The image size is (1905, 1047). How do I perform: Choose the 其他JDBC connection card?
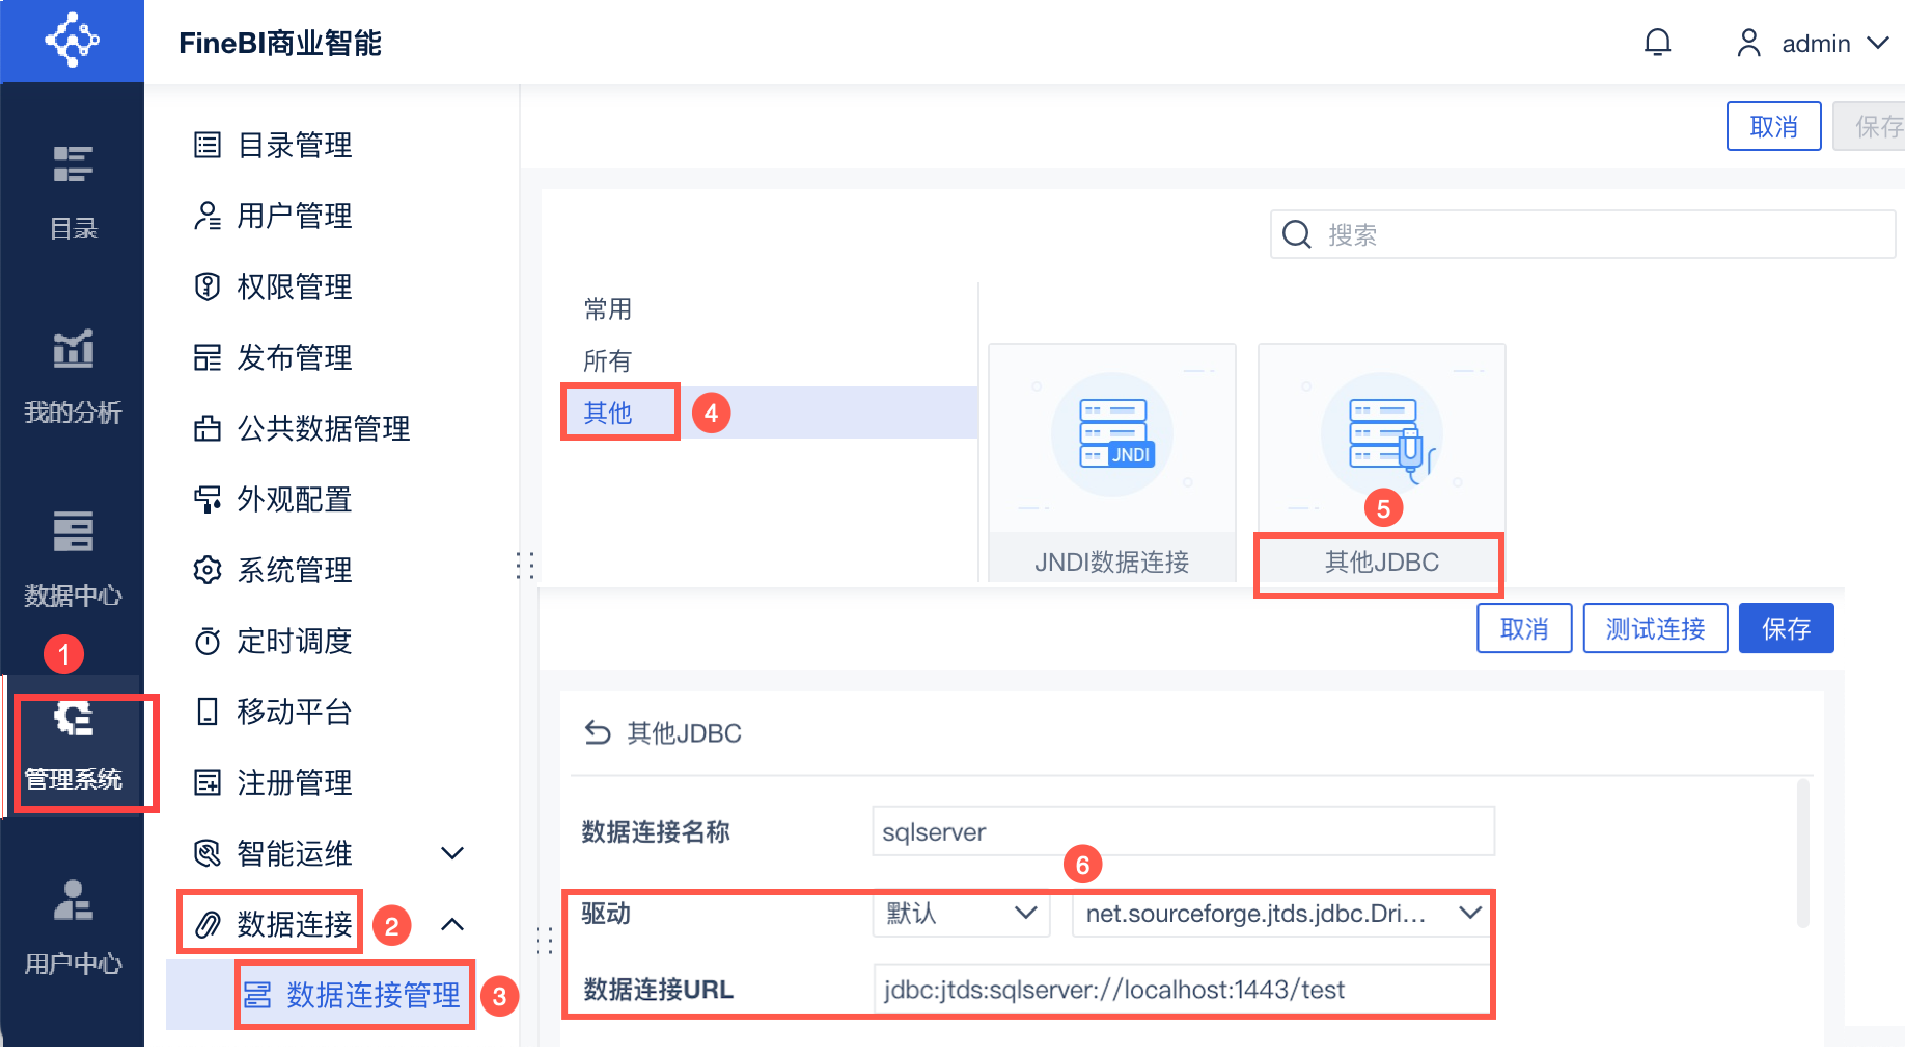point(1382,463)
